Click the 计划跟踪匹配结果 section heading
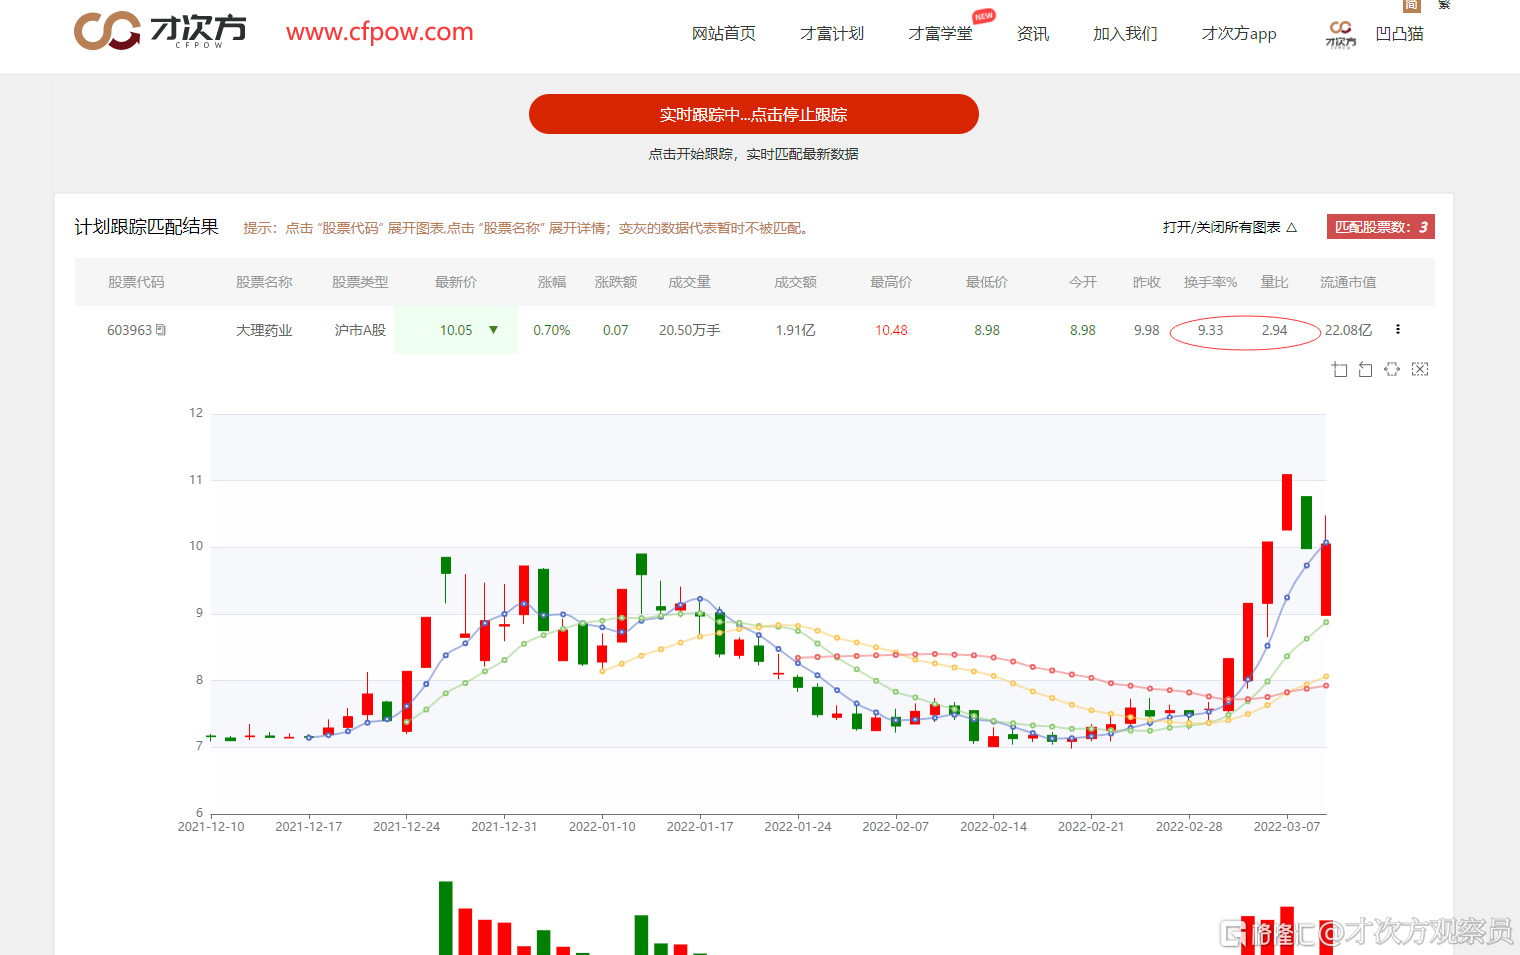The image size is (1520, 955). pyautogui.click(x=146, y=227)
